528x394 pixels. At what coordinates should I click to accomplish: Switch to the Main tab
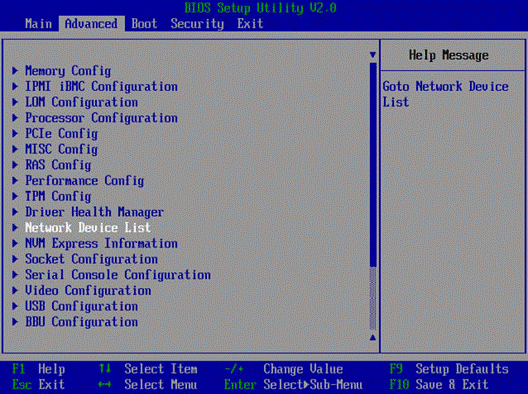point(38,24)
